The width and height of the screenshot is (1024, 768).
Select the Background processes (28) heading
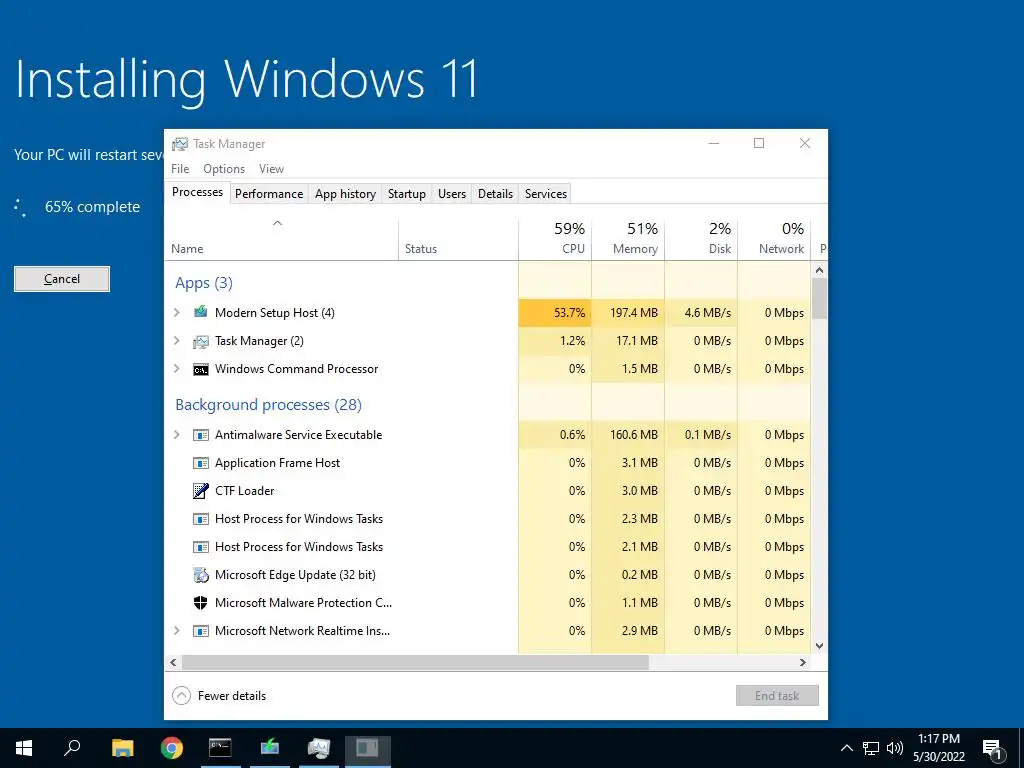[268, 405]
